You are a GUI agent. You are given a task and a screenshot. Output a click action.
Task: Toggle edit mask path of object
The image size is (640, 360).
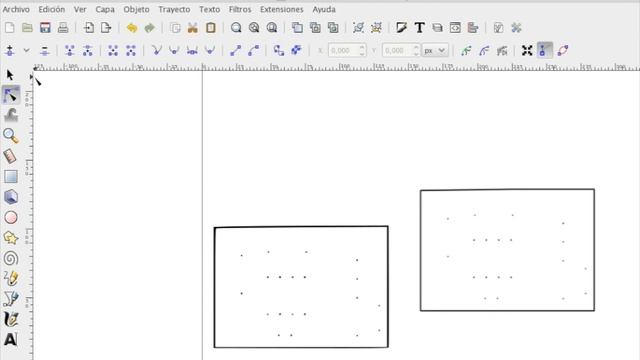[x=484, y=51]
